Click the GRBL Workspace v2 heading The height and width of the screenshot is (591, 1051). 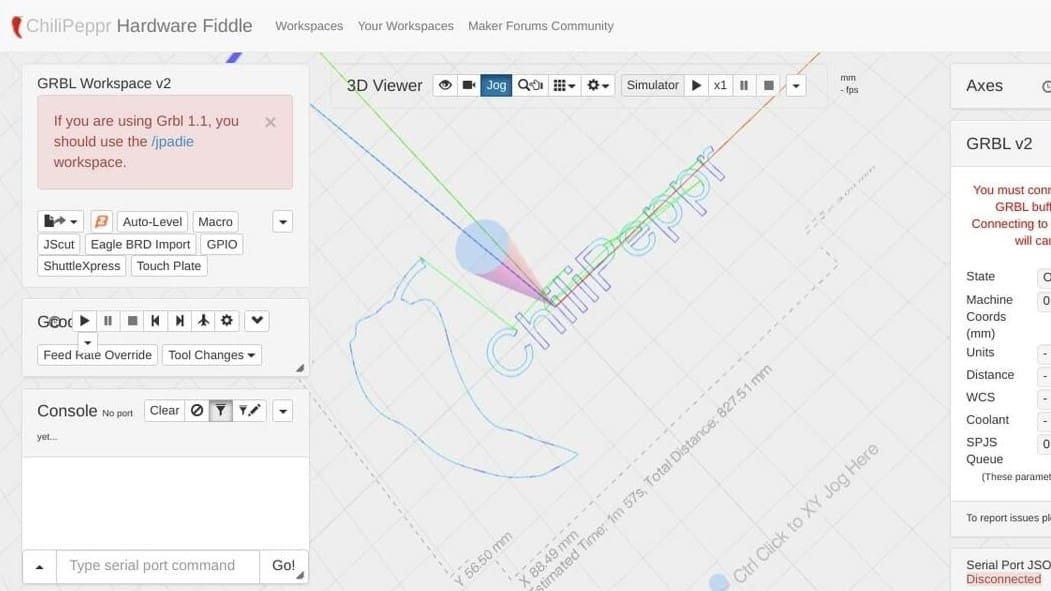104,83
